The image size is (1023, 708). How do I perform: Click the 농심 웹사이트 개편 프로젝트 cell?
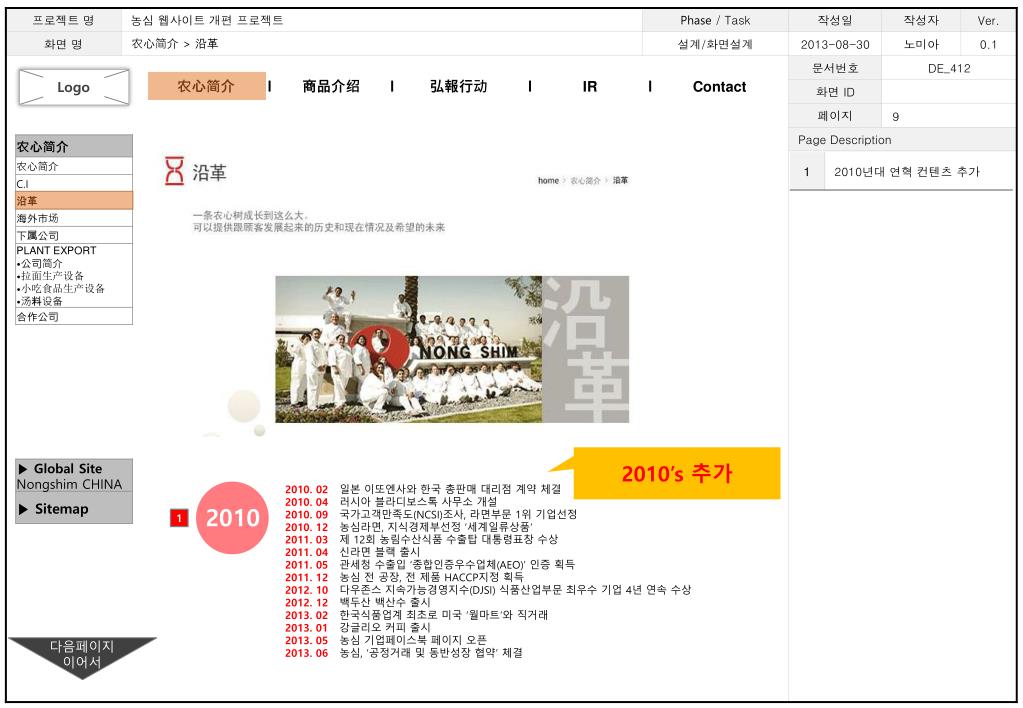point(382,20)
